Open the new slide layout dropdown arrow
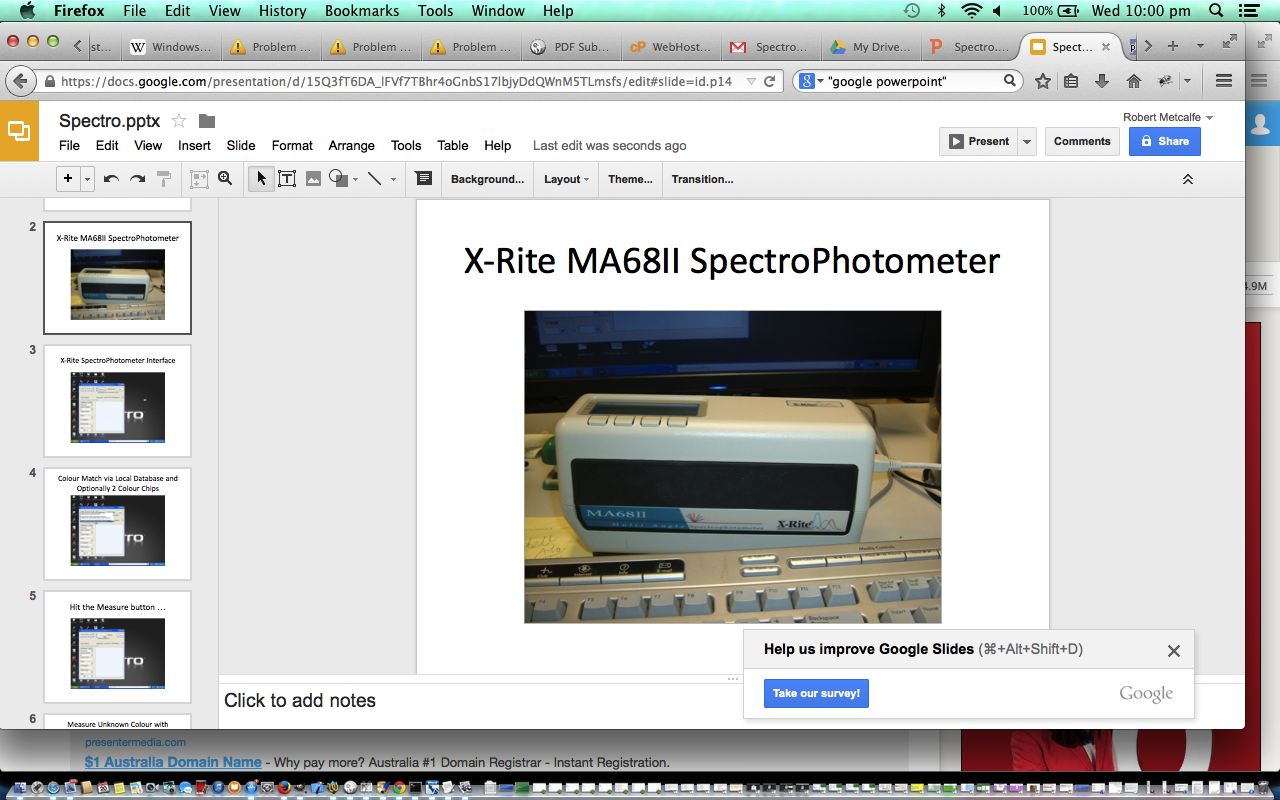 tap(88, 179)
